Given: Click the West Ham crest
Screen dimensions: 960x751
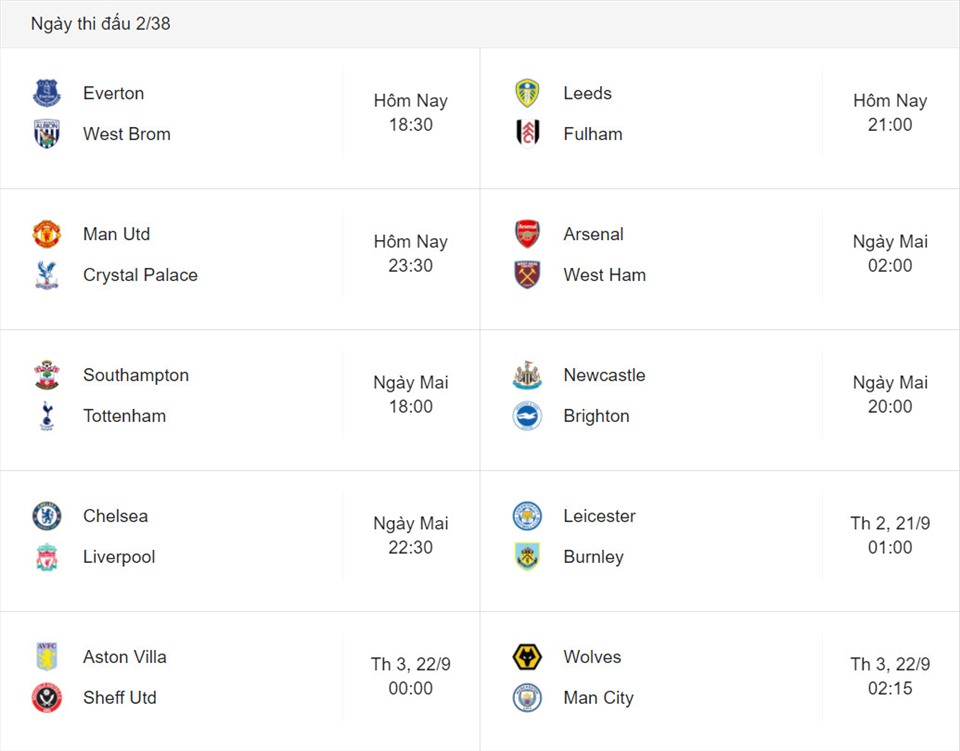Looking at the screenshot, I should pos(527,275).
